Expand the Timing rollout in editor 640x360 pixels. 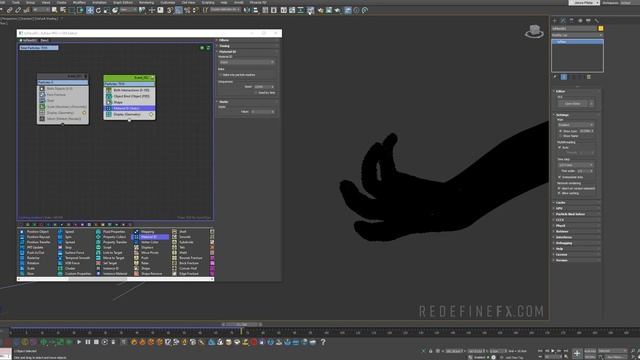pyautogui.click(x=247, y=46)
